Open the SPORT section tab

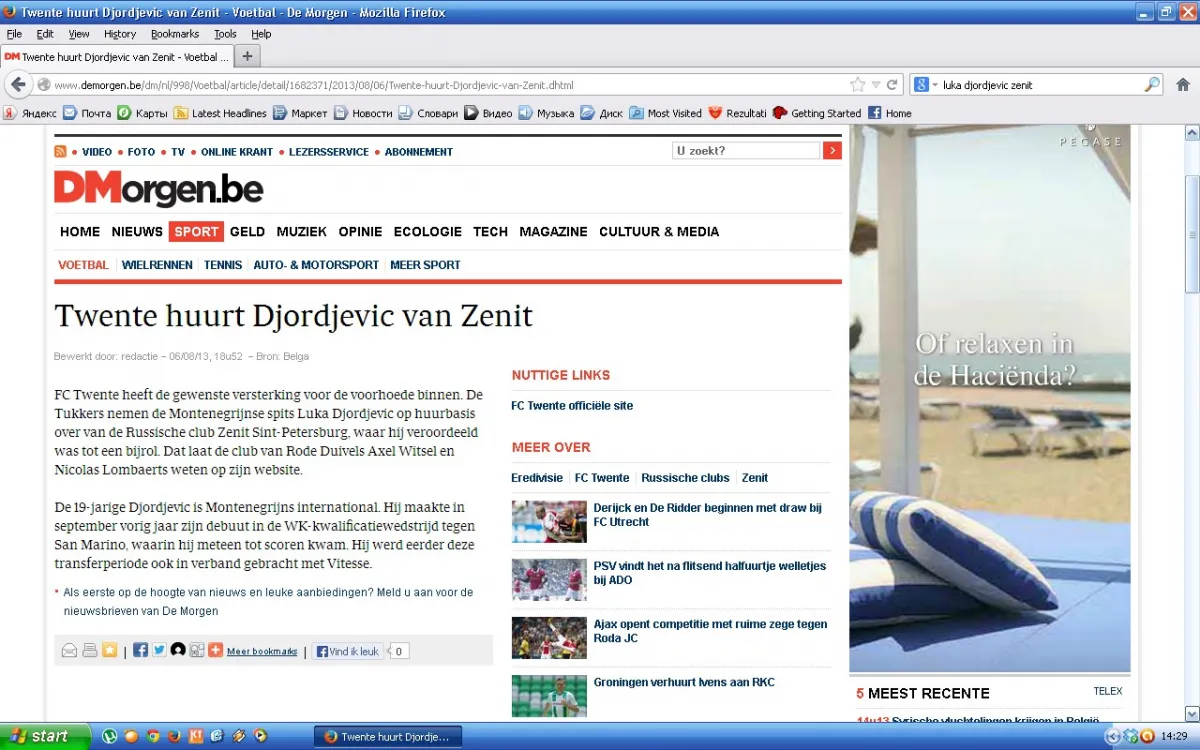pos(196,231)
